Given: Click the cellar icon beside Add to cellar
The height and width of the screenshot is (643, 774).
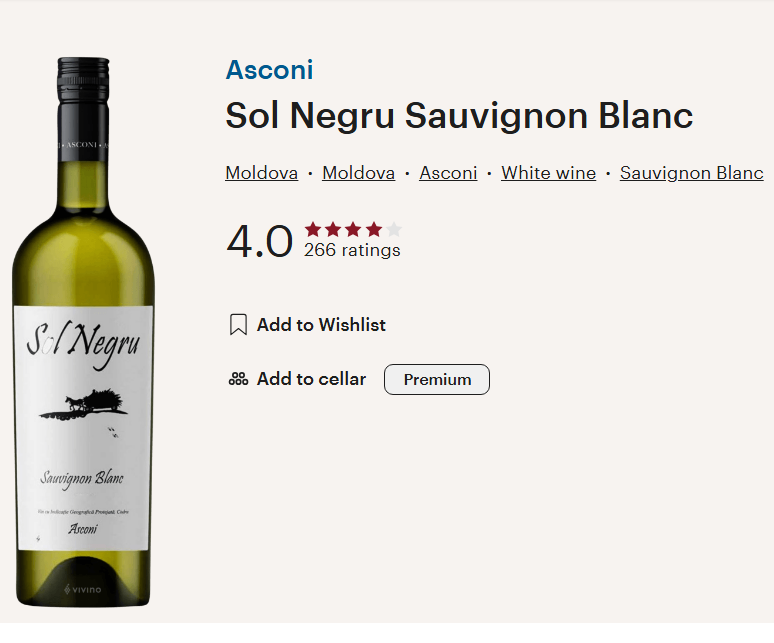Looking at the screenshot, I should (x=238, y=379).
